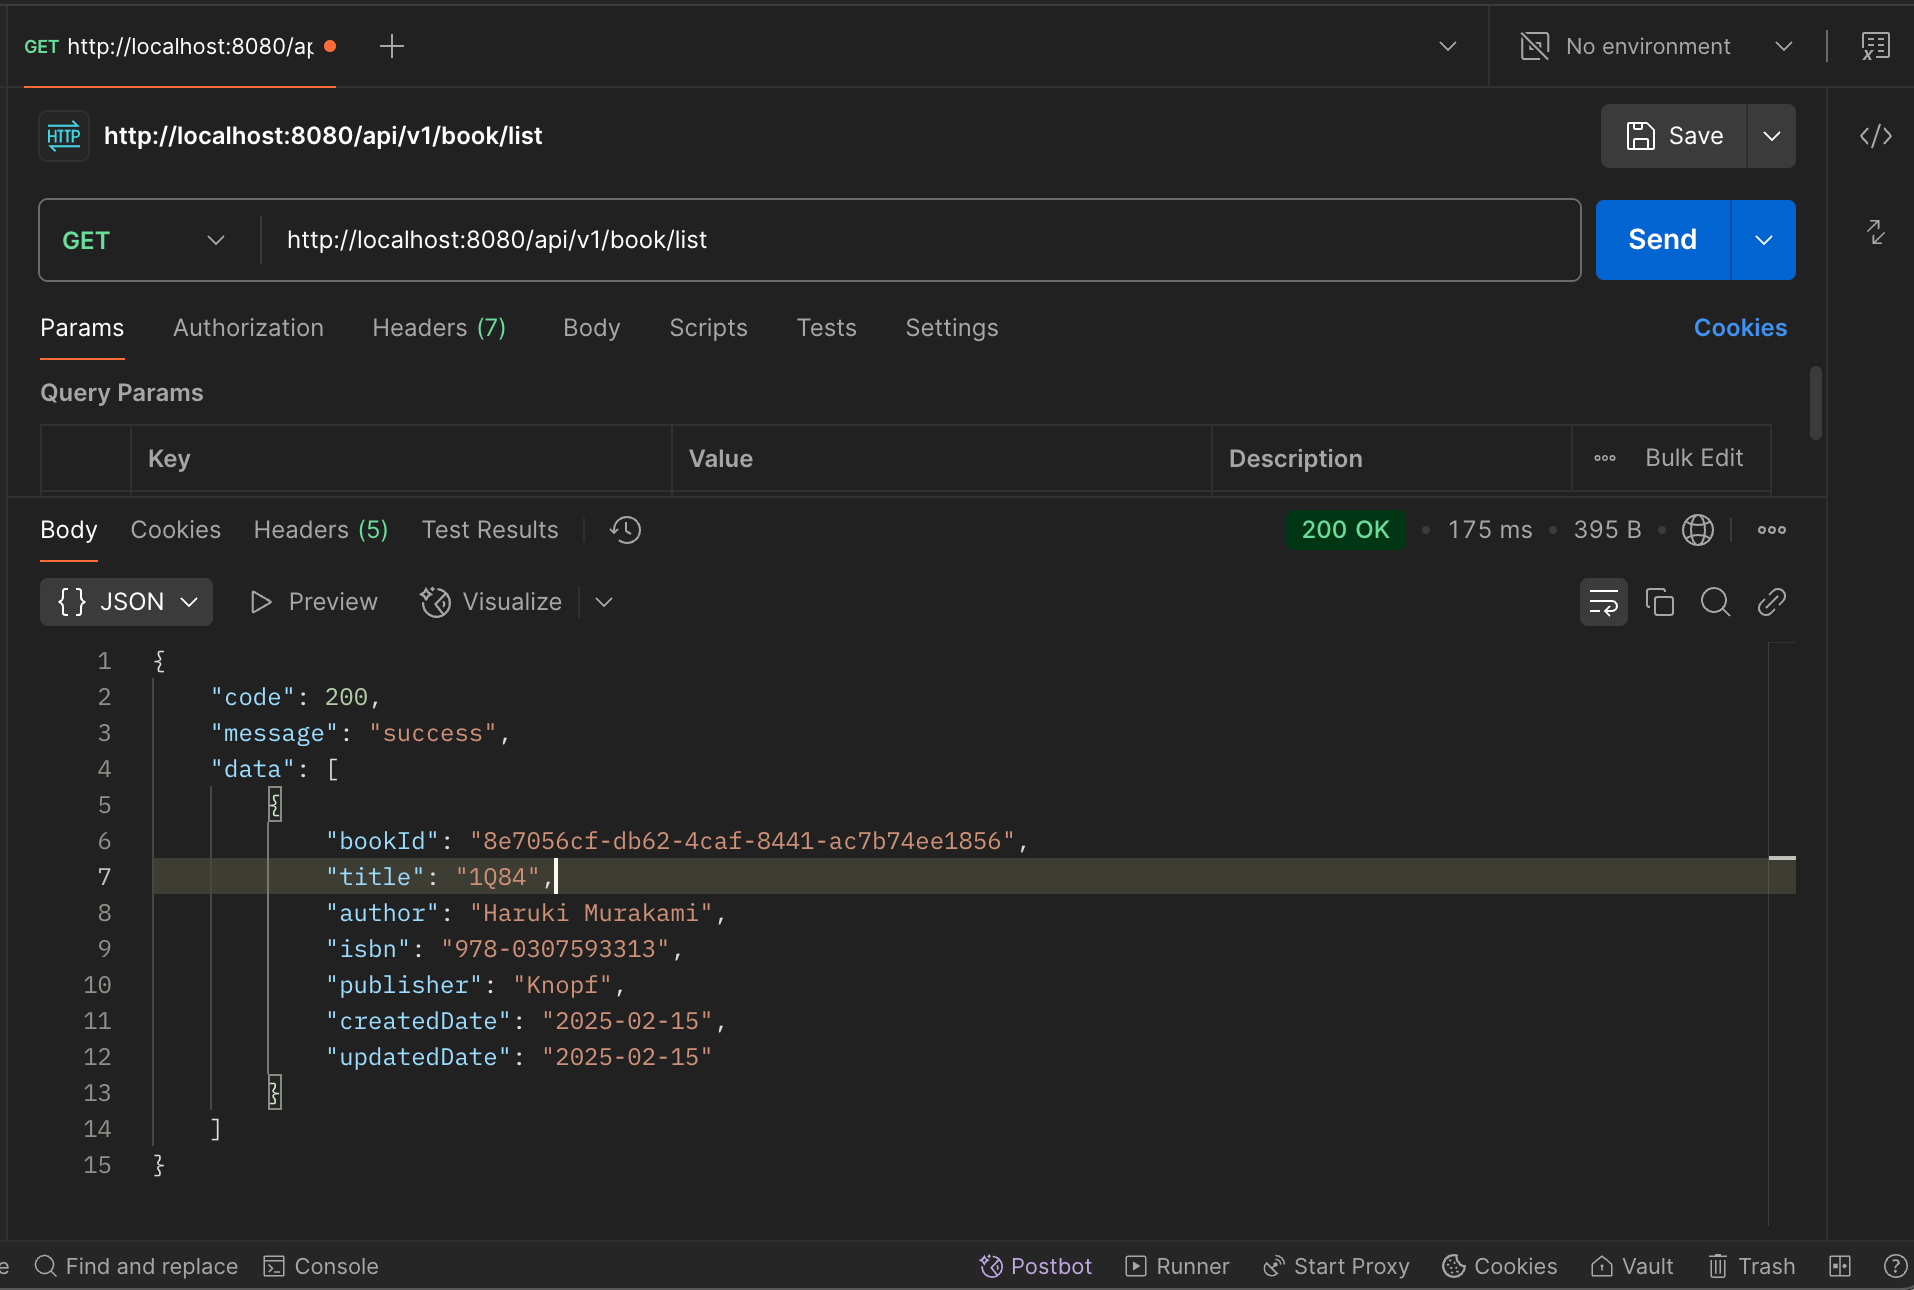Screen dimensions: 1914x1290
Task: Click the bookId value string
Action: [x=742, y=841]
